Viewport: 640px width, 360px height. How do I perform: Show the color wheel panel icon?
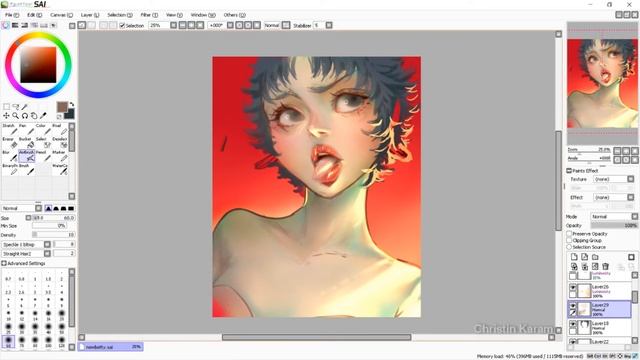coord(6,25)
